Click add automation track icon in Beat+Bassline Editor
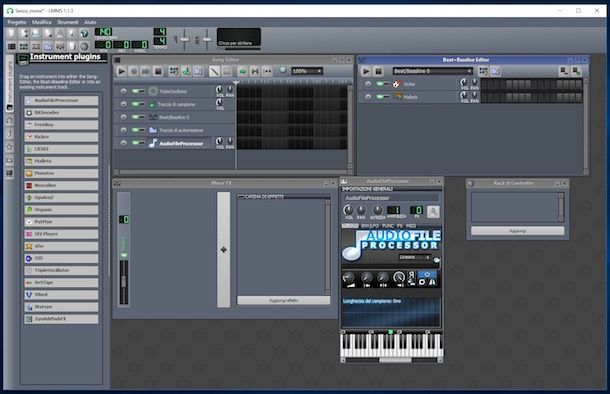 click(496, 71)
